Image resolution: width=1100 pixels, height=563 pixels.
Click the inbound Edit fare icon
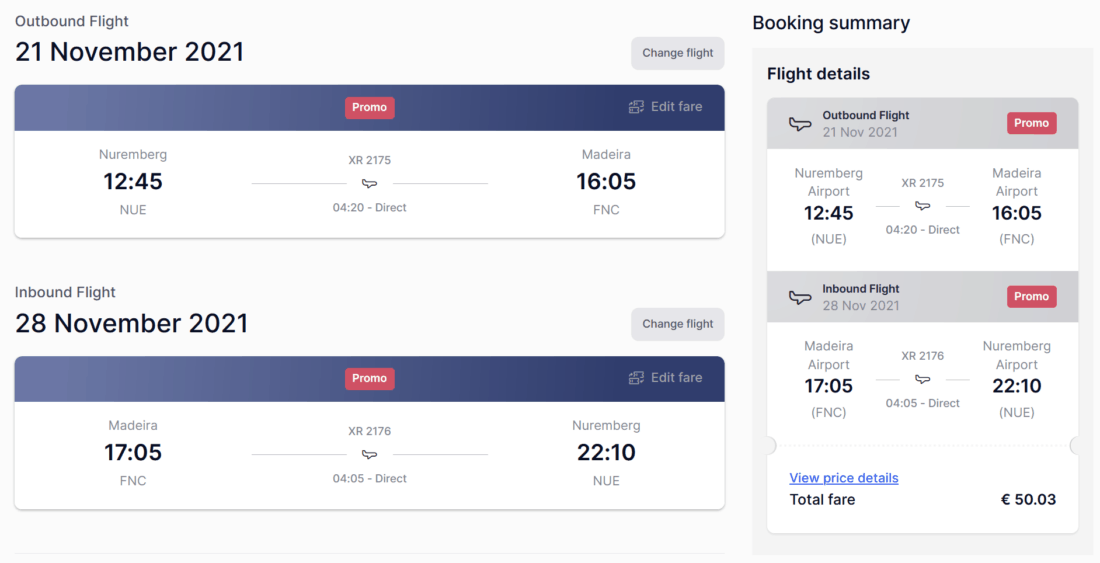point(636,378)
